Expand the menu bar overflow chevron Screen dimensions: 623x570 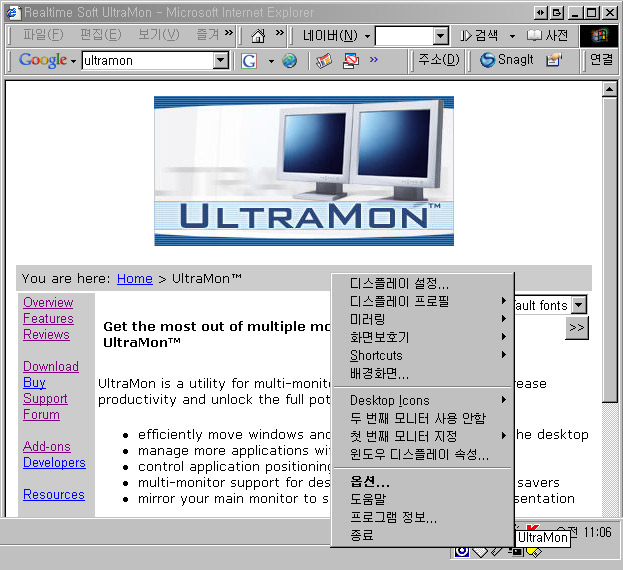(228, 33)
